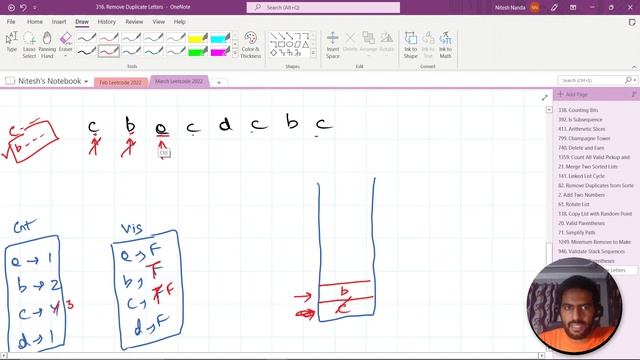Switch to the Insert tab
The width and height of the screenshot is (640, 360).
pos(59,22)
